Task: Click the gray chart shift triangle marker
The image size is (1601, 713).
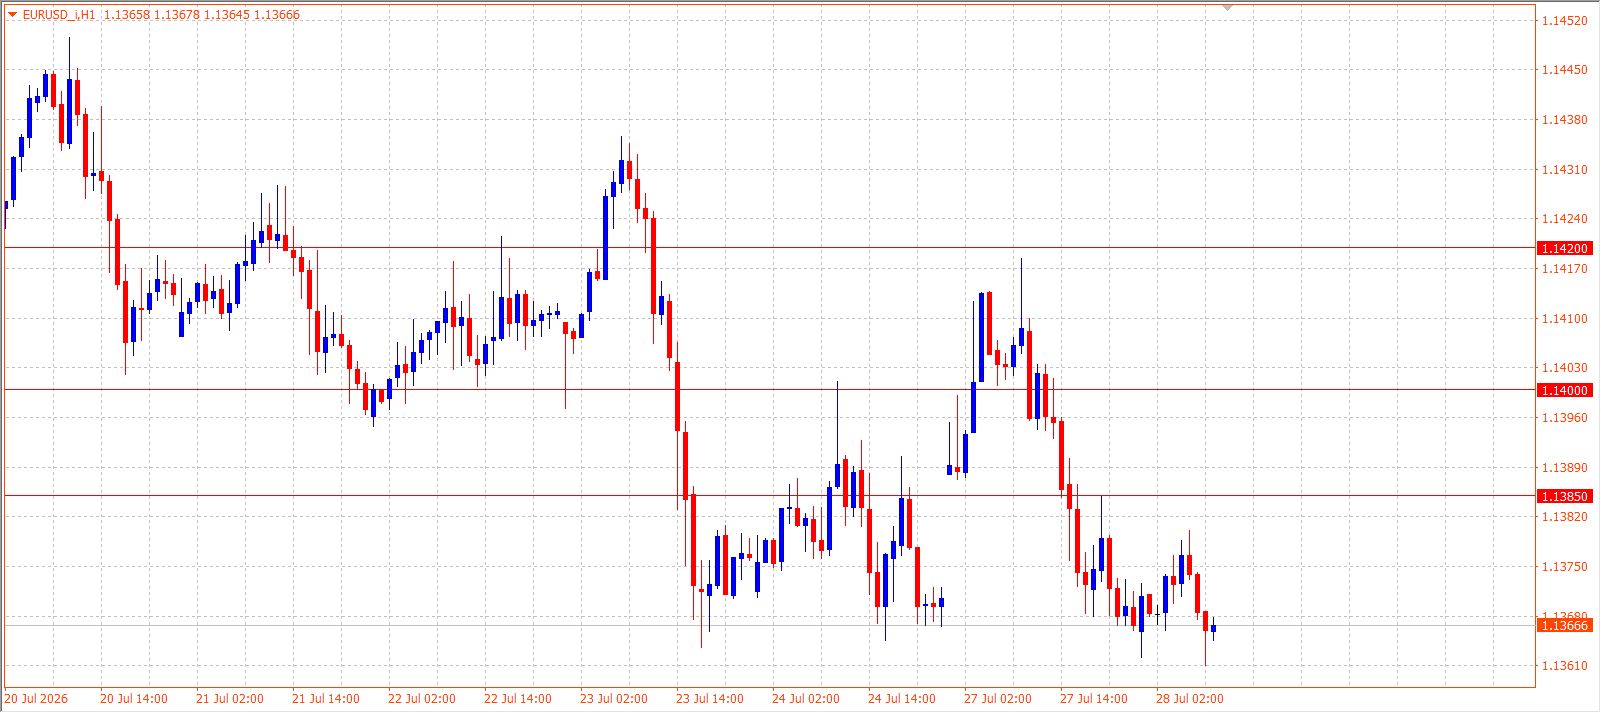Action: click(x=1228, y=7)
